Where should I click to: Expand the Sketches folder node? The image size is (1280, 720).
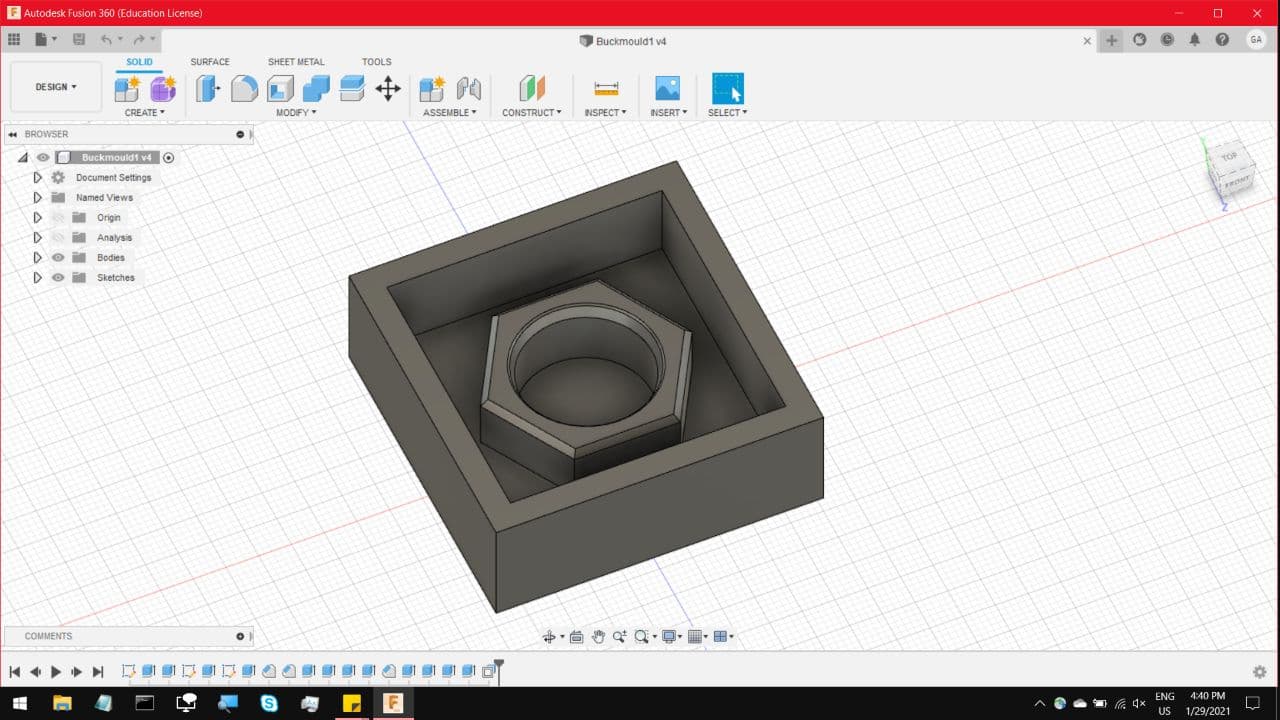38,277
